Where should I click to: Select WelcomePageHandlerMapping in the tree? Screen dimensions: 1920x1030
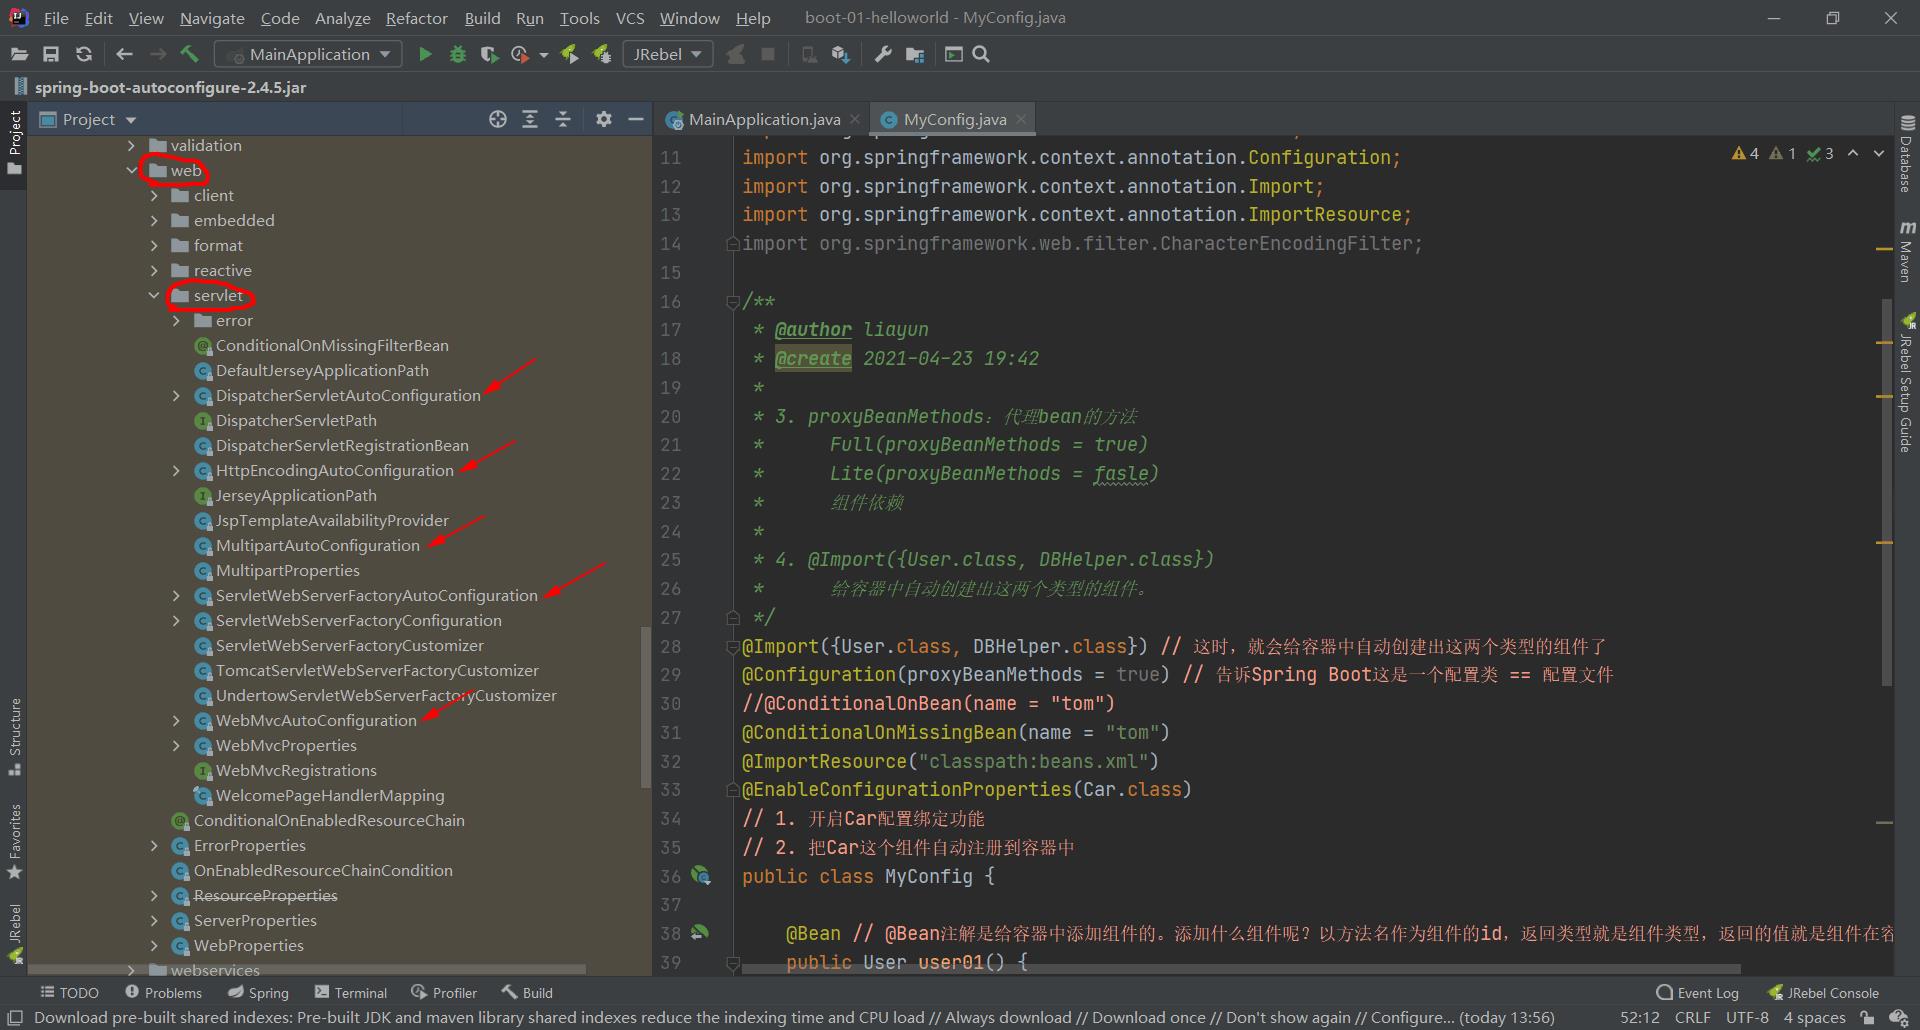pyautogui.click(x=330, y=796)
